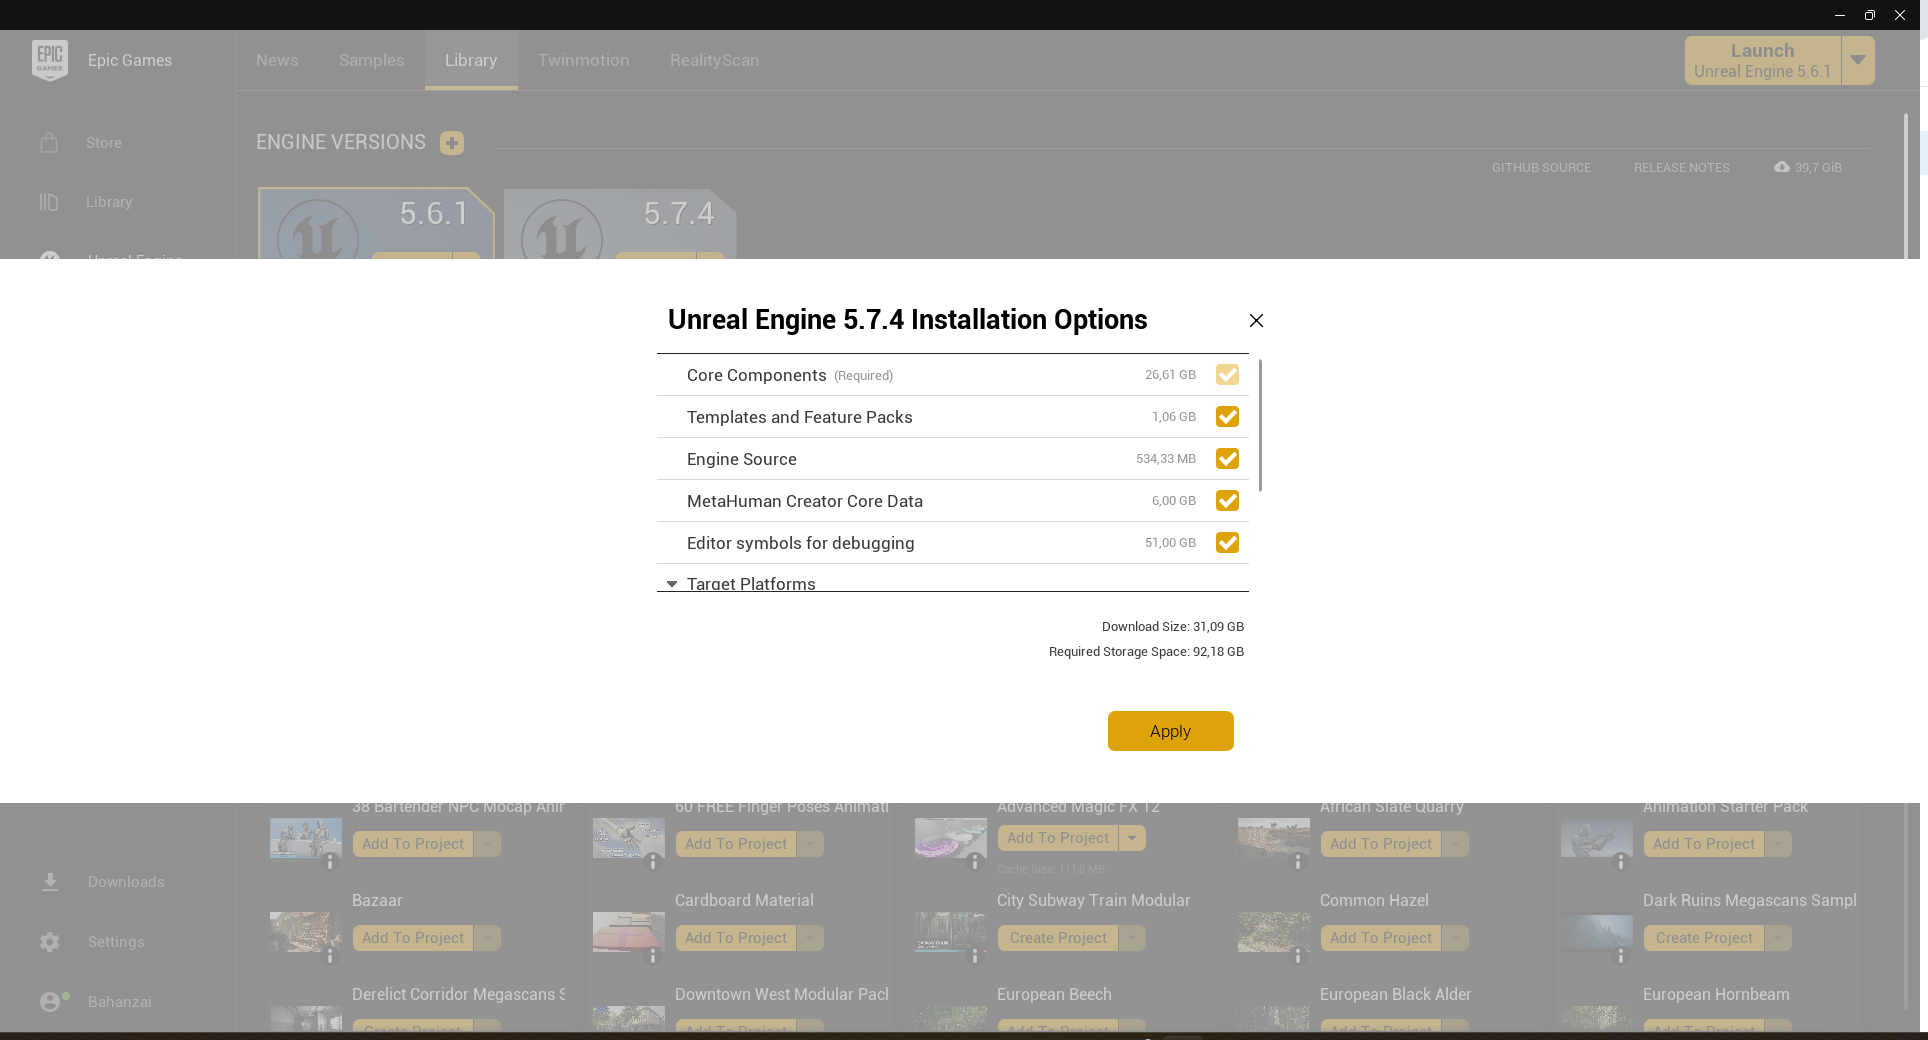Open dropdown for Advanced Magic FX 12
This screenshot has width=1928, height=1040.
pyautogui.click(x=1132, y=838)
